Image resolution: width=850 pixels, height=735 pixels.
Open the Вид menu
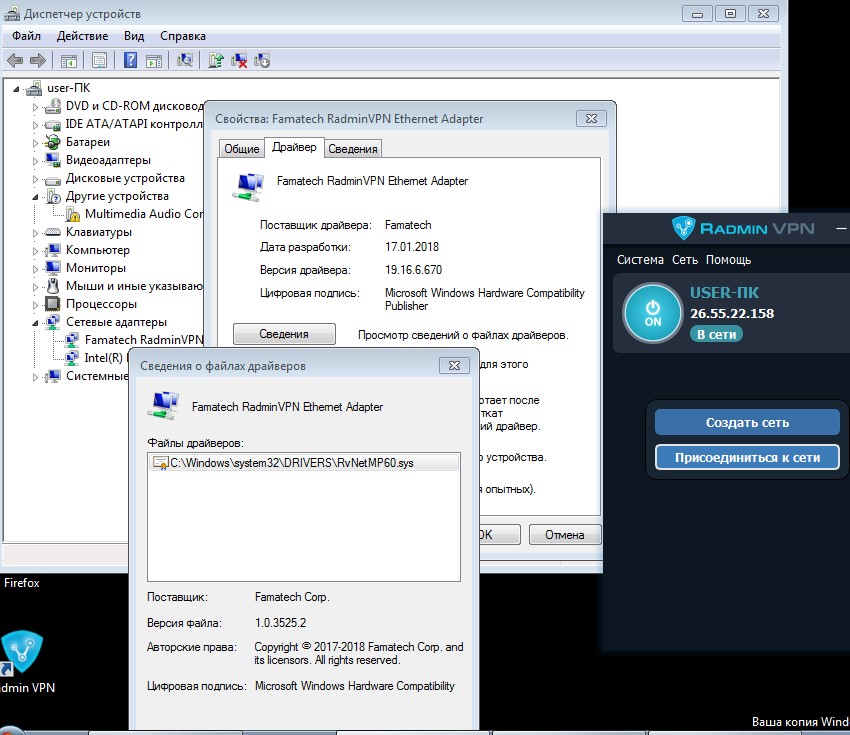[x=134, y=36]
